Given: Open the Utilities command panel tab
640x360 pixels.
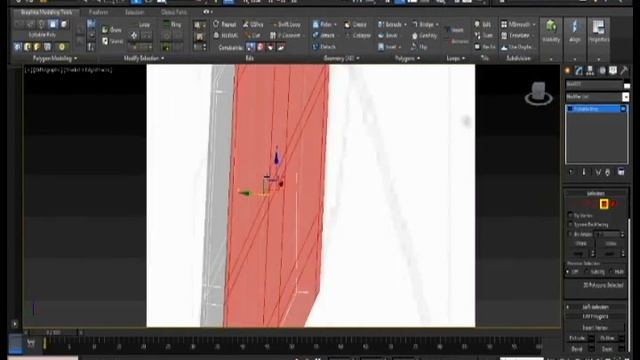Looking at the screenshot, I should click(624, 71).
